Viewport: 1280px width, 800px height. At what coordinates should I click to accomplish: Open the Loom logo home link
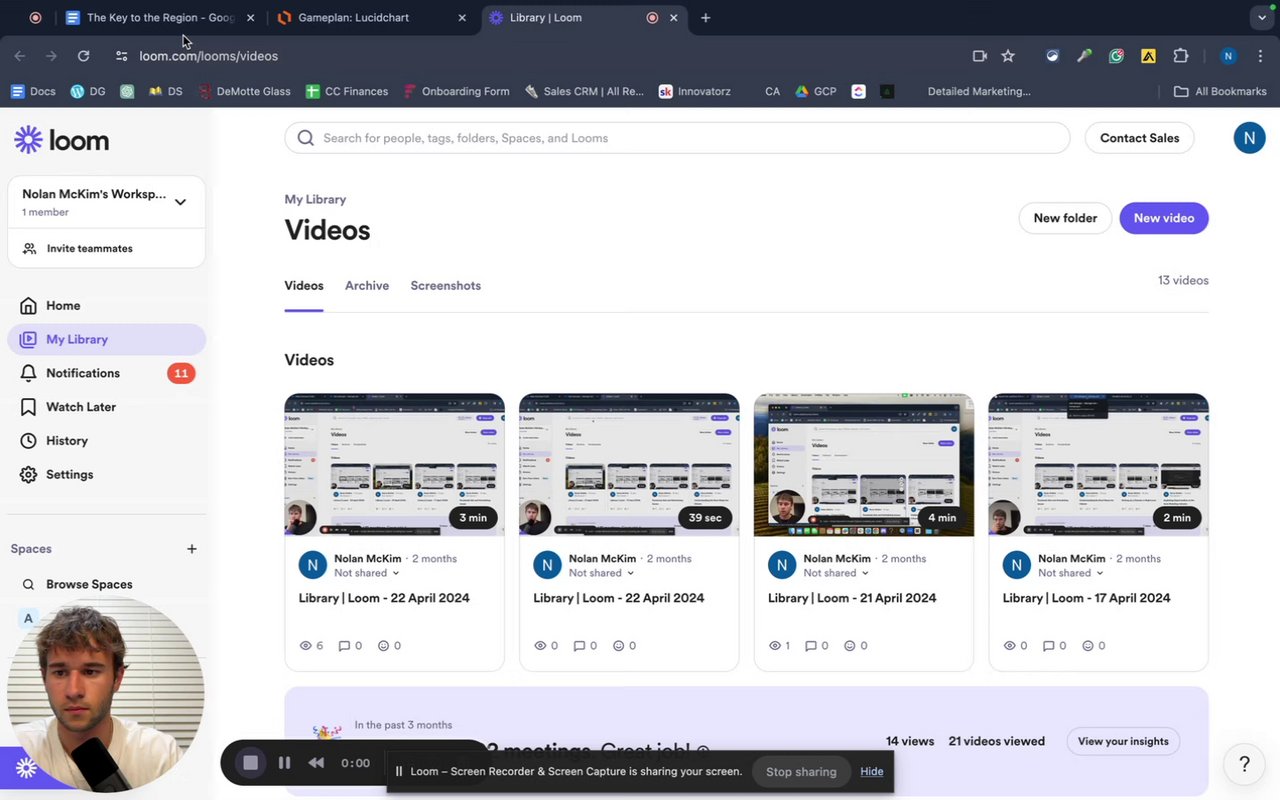62,140
